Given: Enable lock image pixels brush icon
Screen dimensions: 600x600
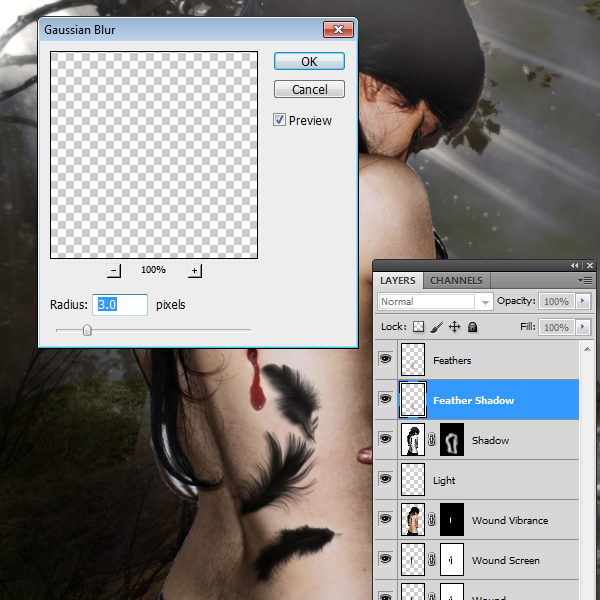Looking at the screenshot, I should (436, 327).
